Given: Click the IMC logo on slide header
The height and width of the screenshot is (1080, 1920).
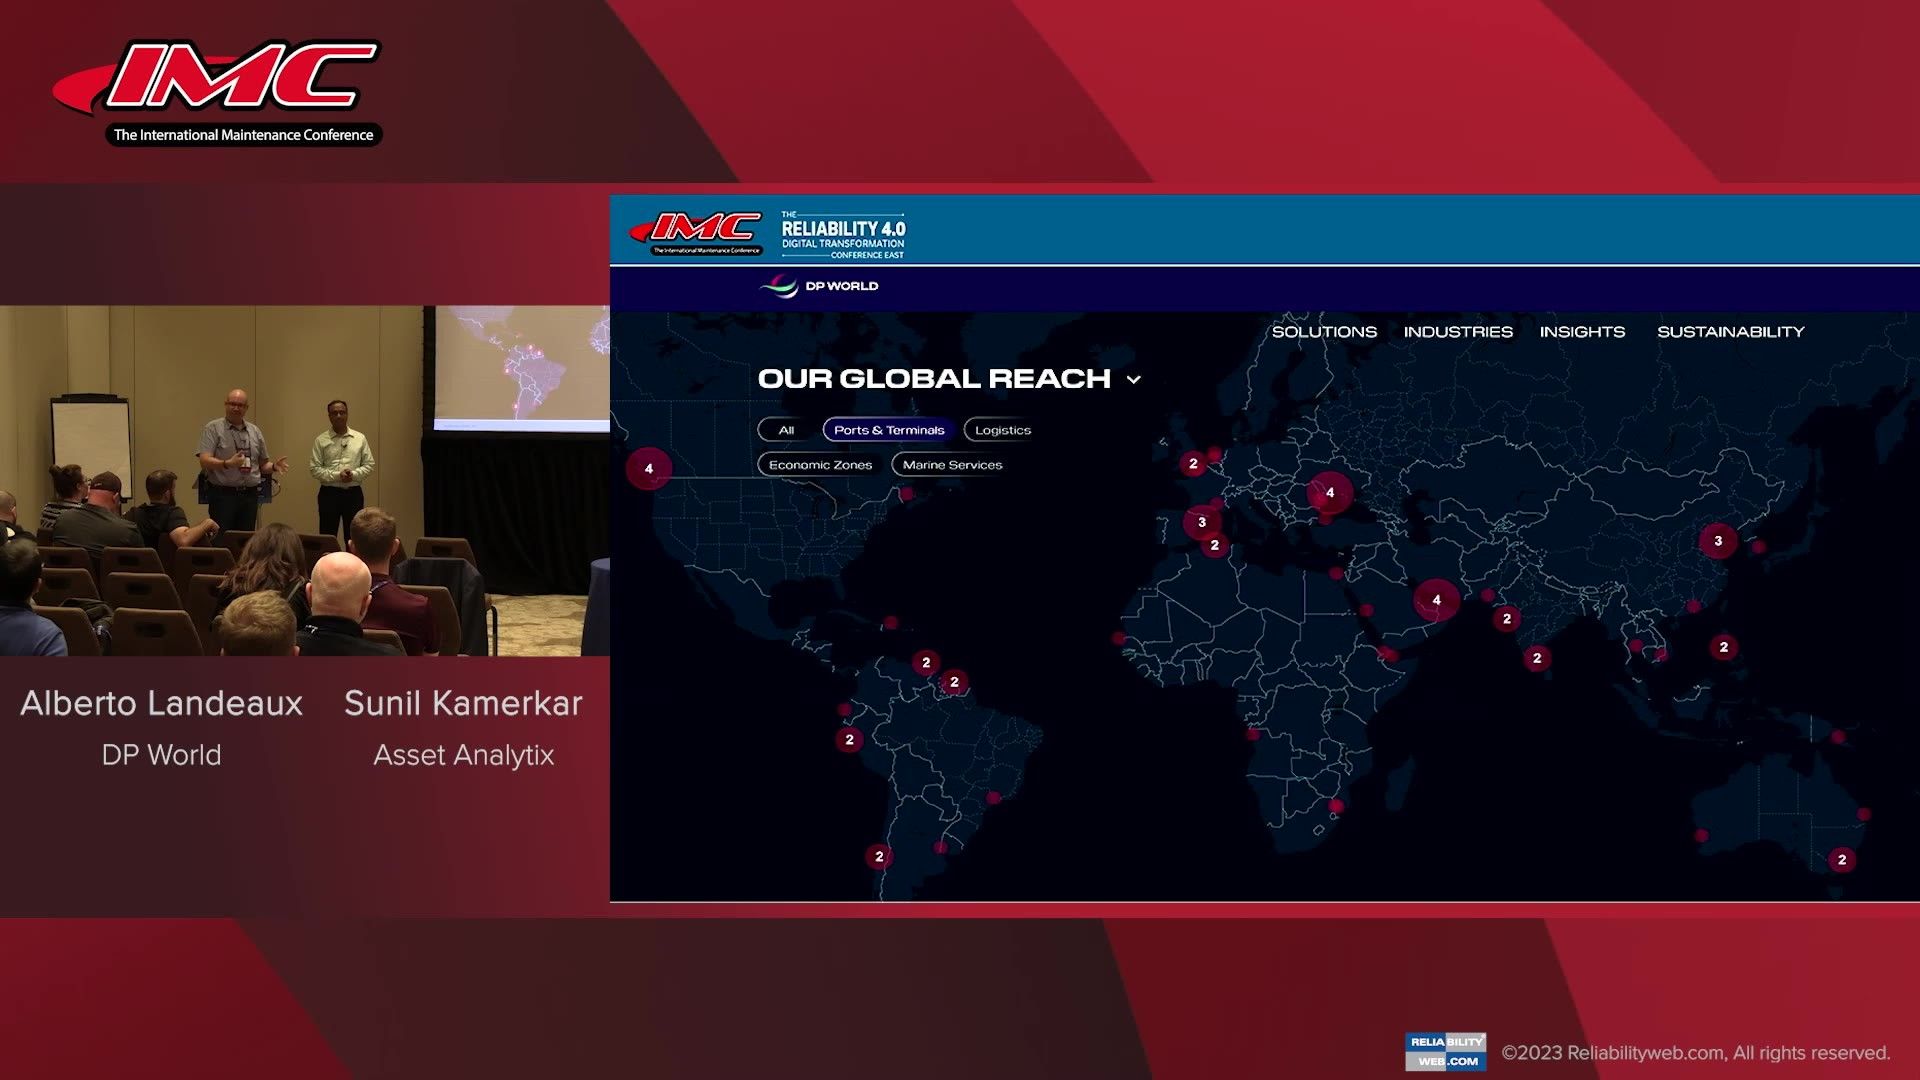Looking at the screenshot, I should tap(696, 233).
